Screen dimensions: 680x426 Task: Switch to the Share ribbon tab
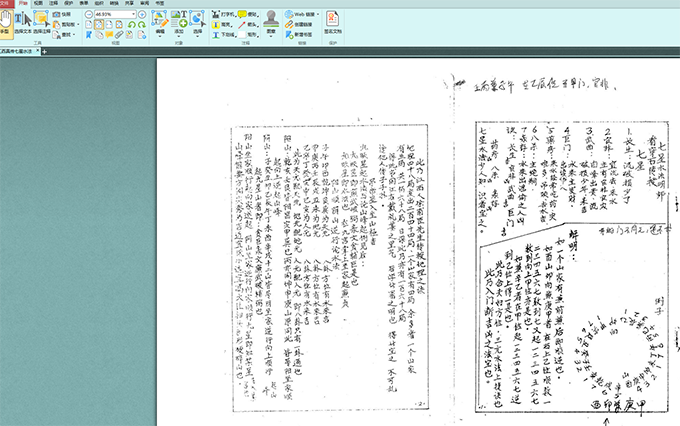coord(129,3)
